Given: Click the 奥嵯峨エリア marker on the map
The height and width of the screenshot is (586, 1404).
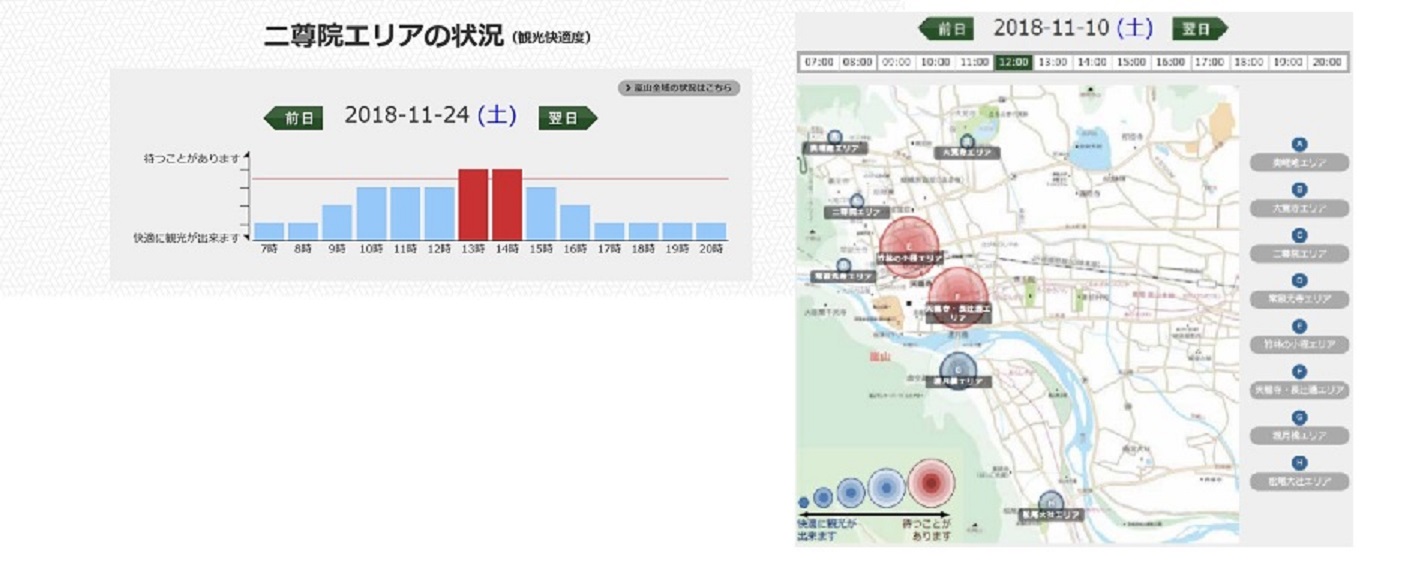Looking at the screenshot, I should coord(834,142).
